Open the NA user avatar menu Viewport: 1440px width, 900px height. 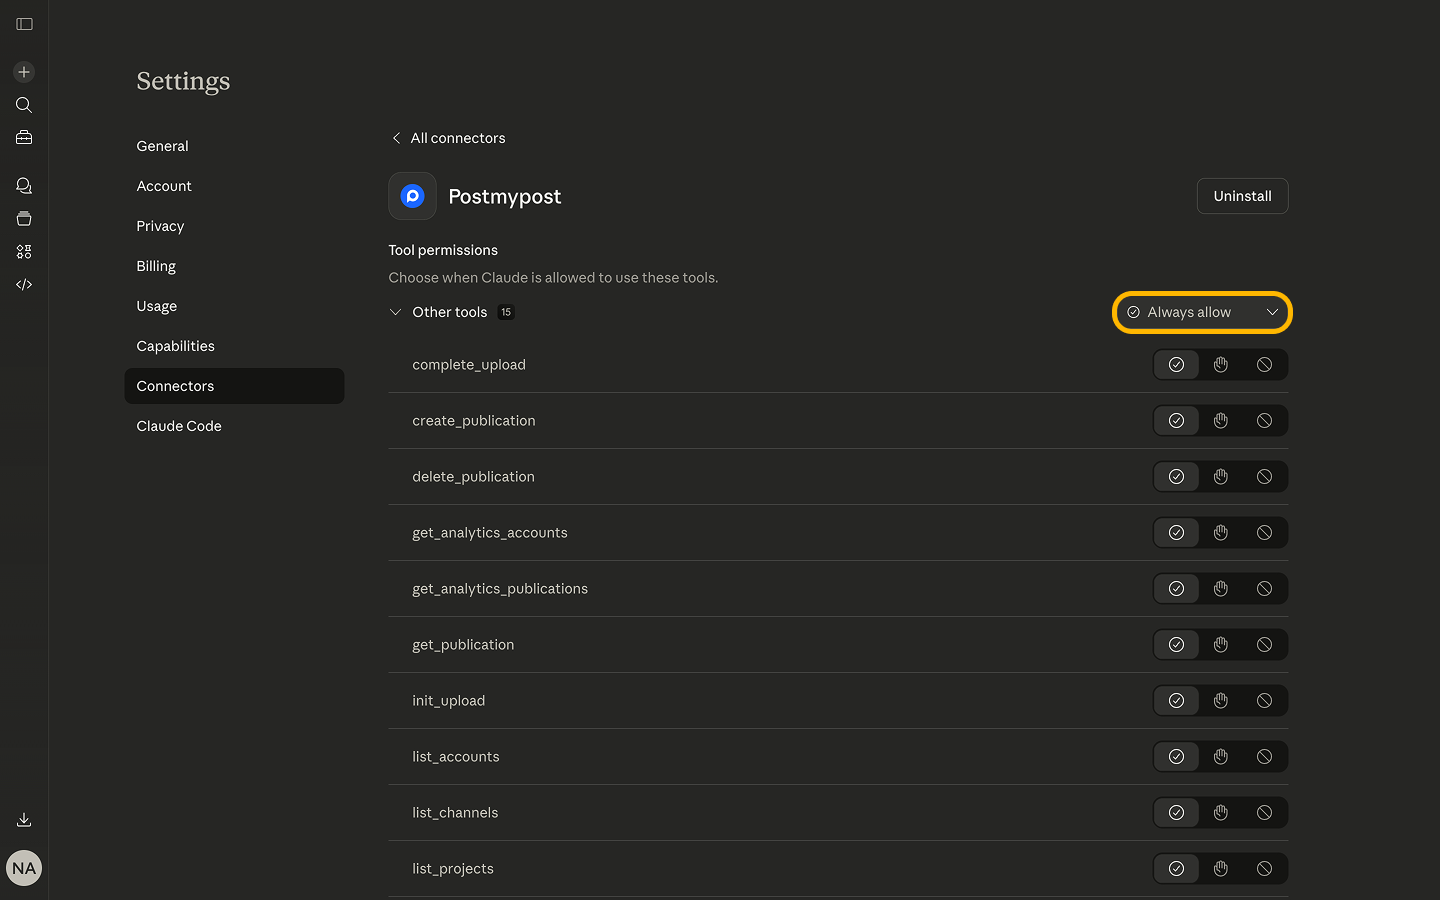[24, 868]
